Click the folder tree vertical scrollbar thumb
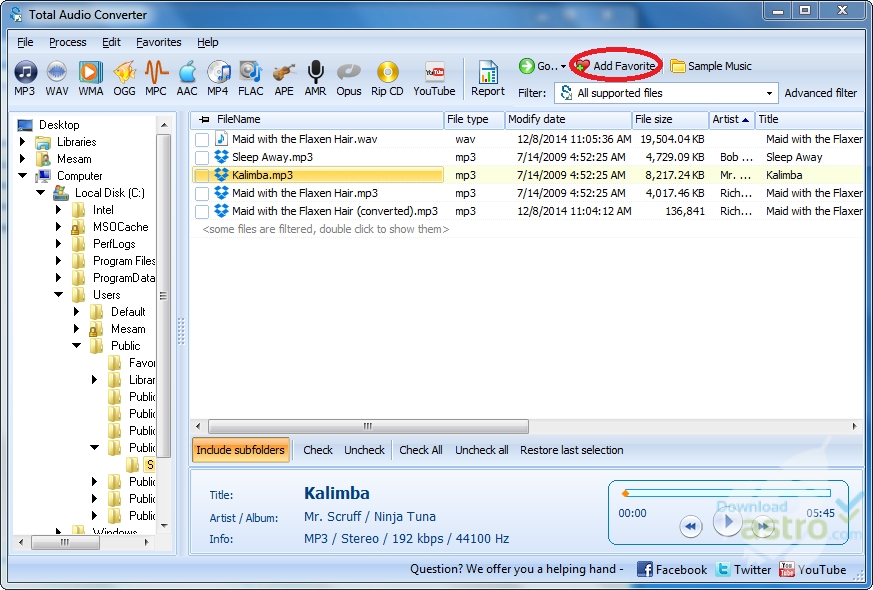 click(x=163, y=296)
